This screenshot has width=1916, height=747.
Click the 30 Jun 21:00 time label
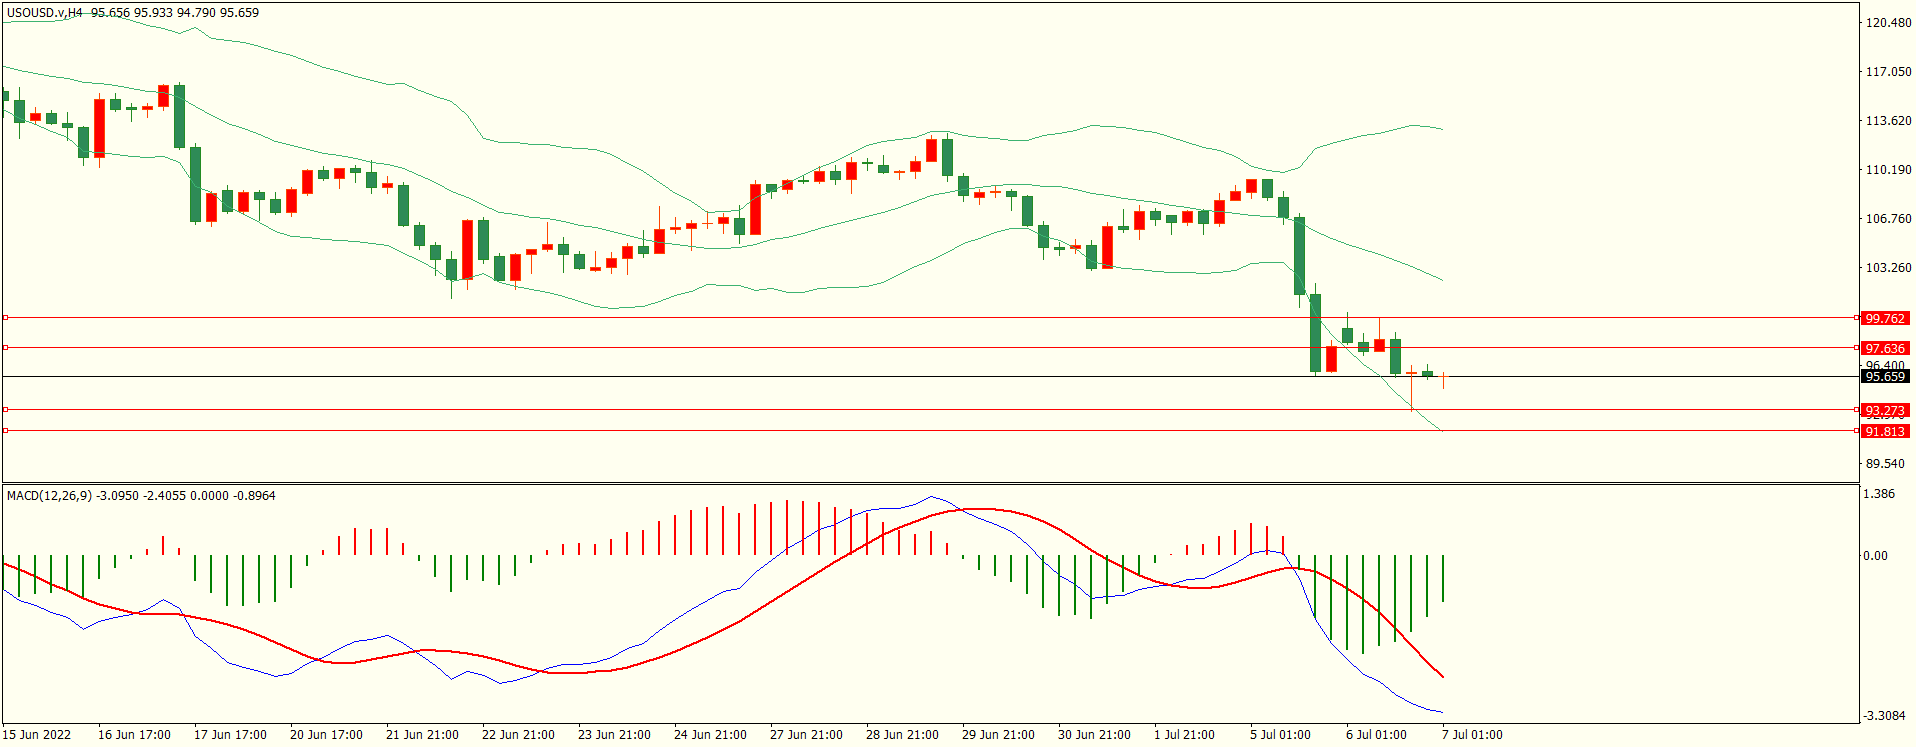click(x=1094, y=735)
